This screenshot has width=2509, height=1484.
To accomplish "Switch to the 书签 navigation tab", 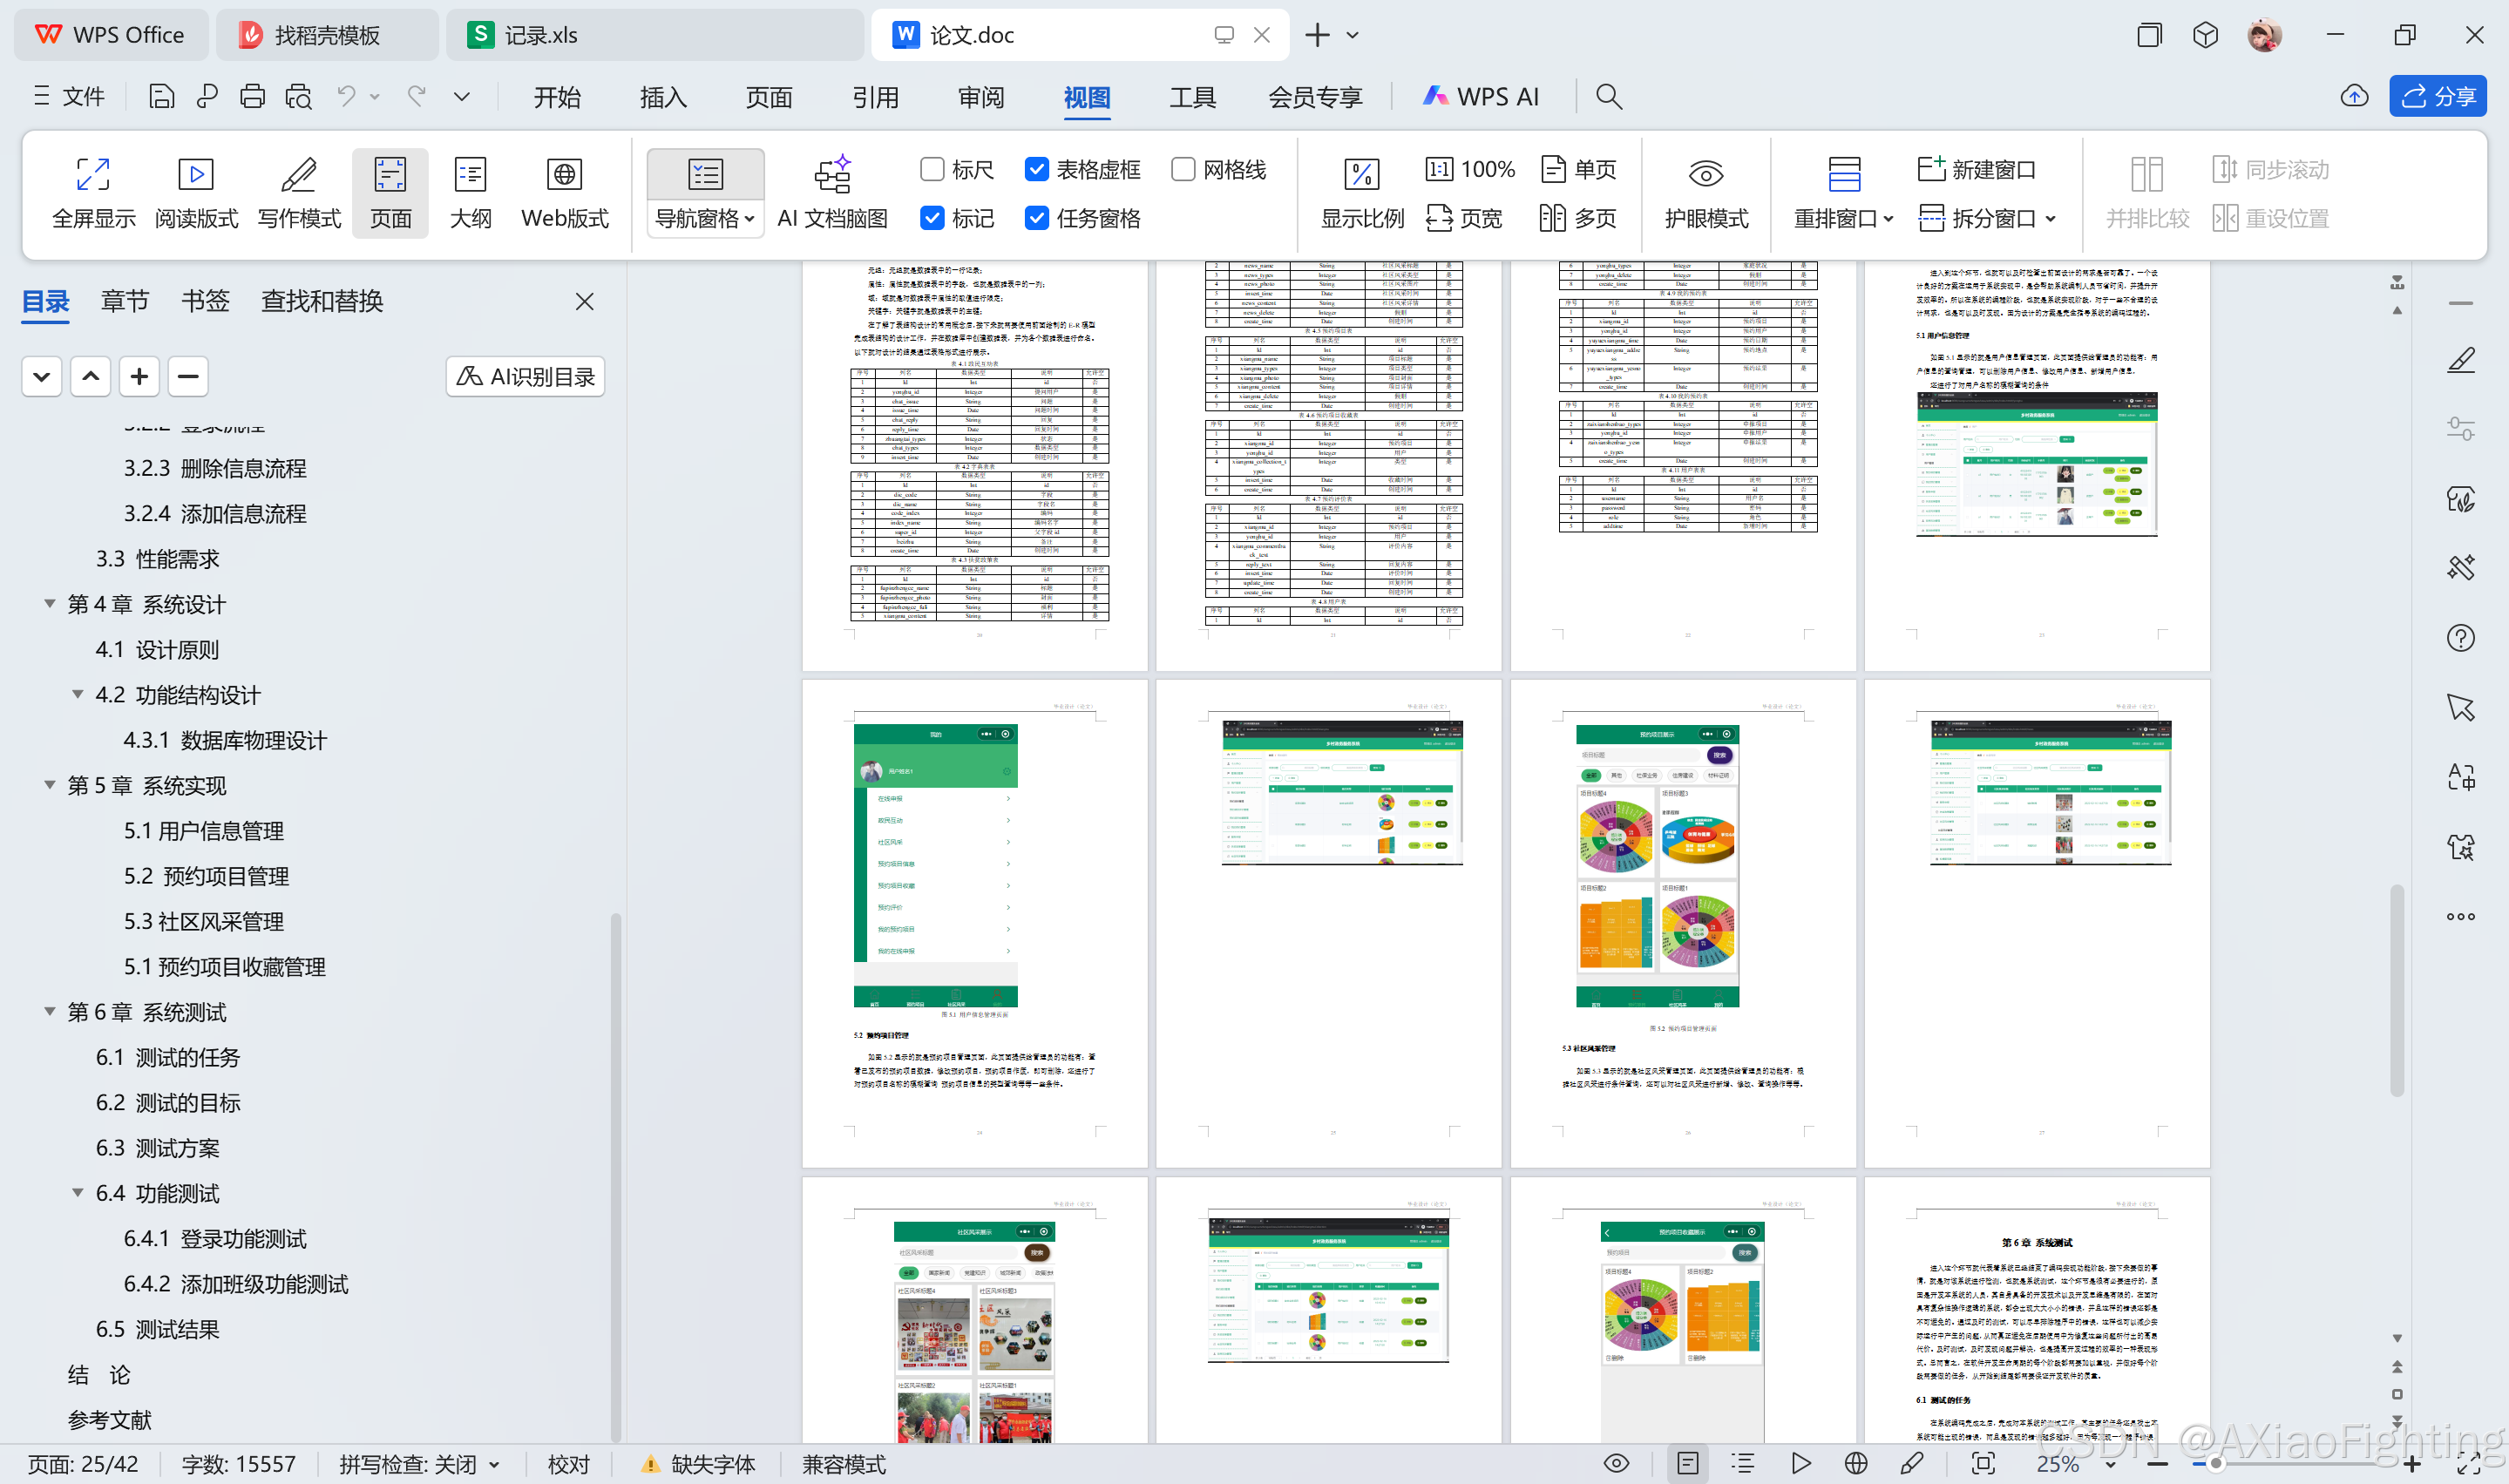I will (205, 301).
